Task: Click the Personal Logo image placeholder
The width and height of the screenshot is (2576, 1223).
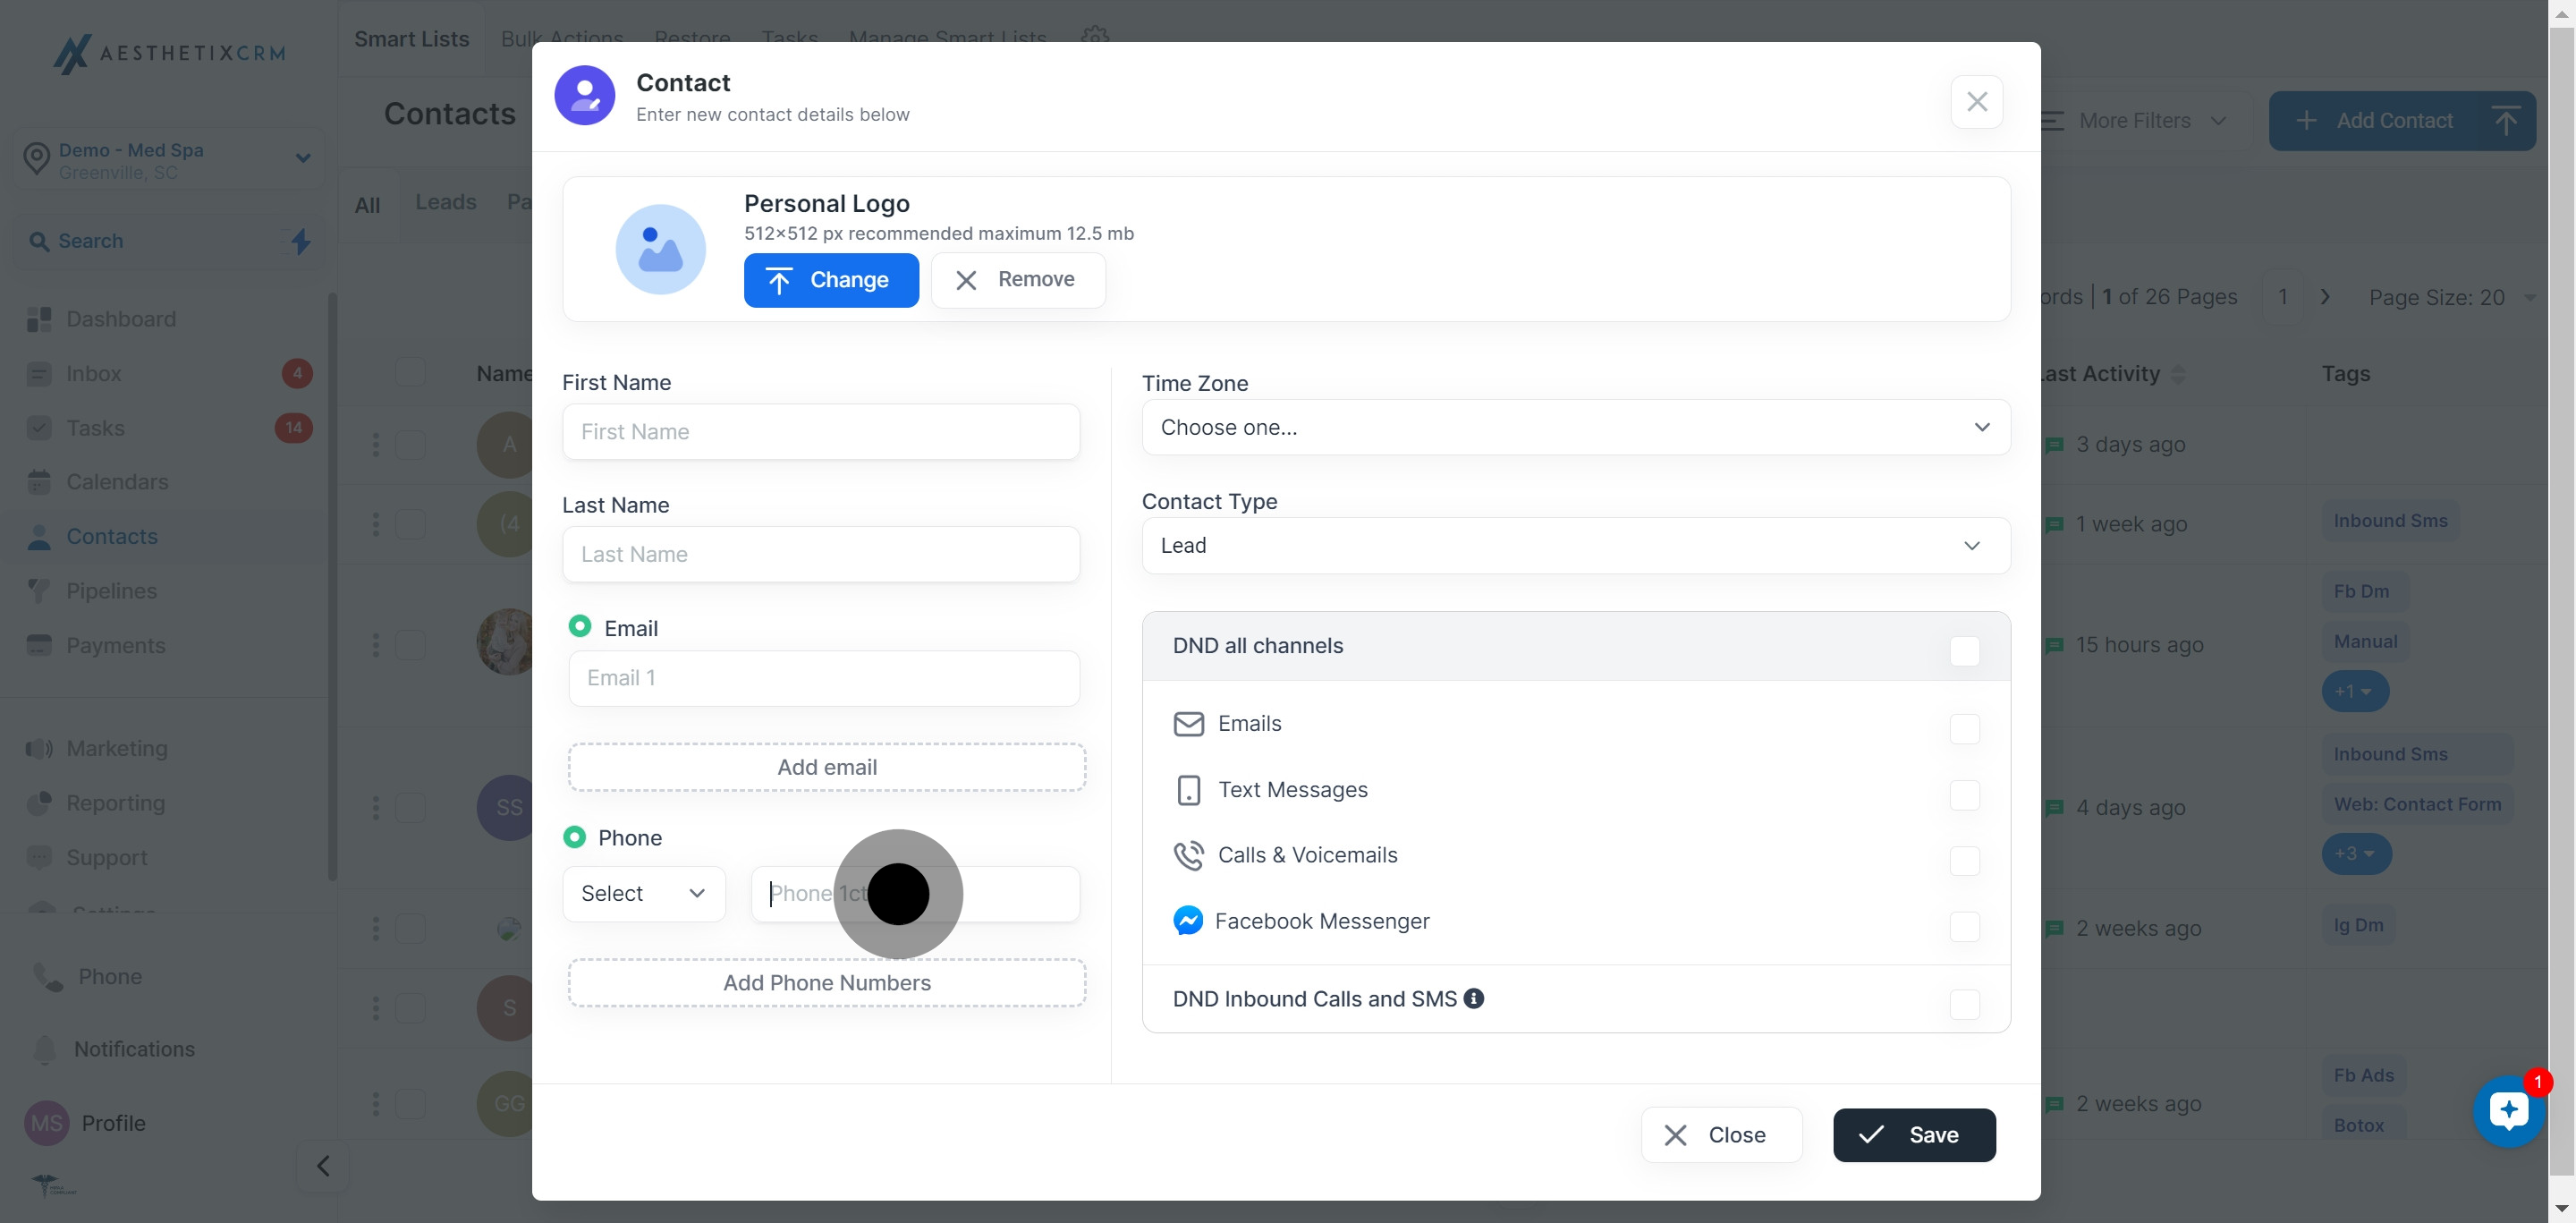Action: point(660,249)
